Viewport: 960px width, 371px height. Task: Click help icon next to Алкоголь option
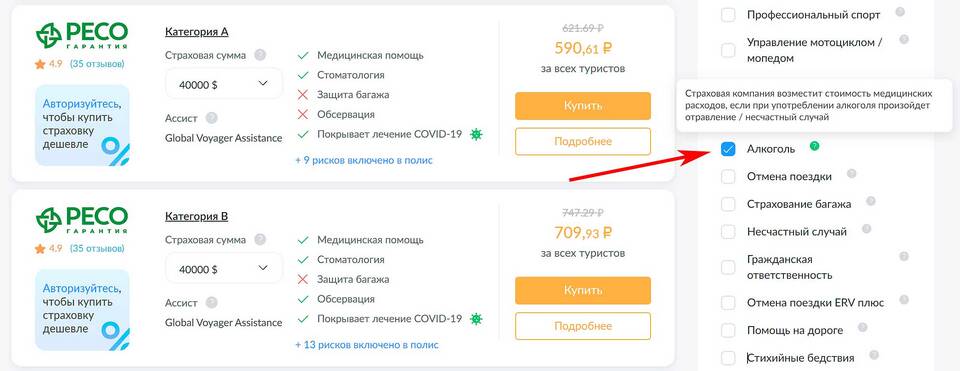(814, 146)
